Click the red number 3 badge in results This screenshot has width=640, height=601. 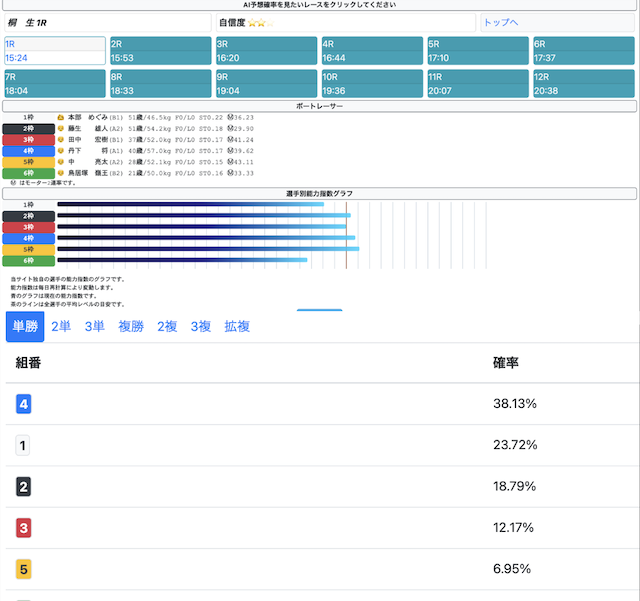pyautogui.click(x=24, y=528)
